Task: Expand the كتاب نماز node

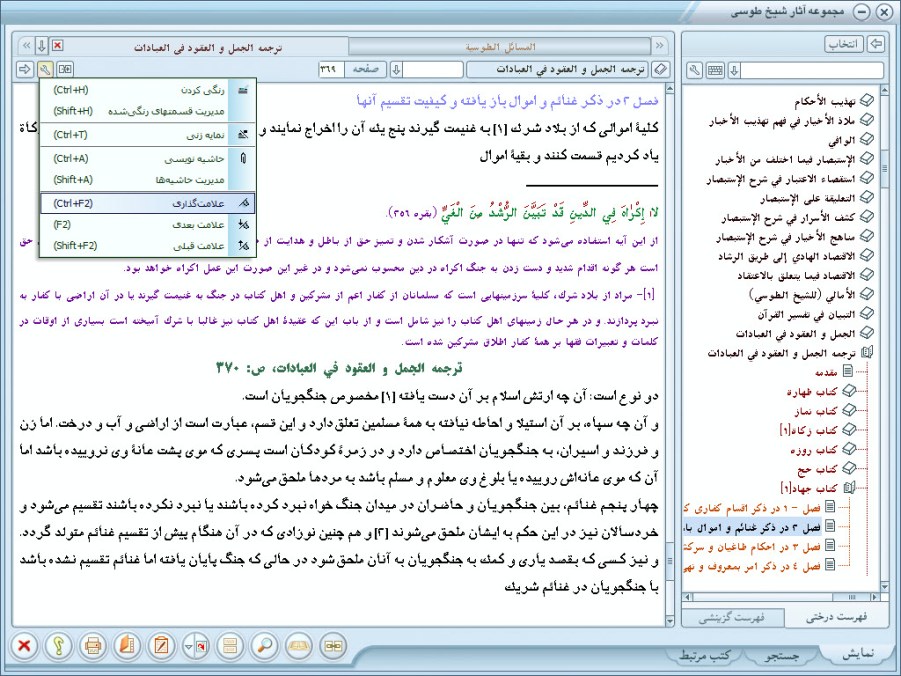Action: coord(849,410)
